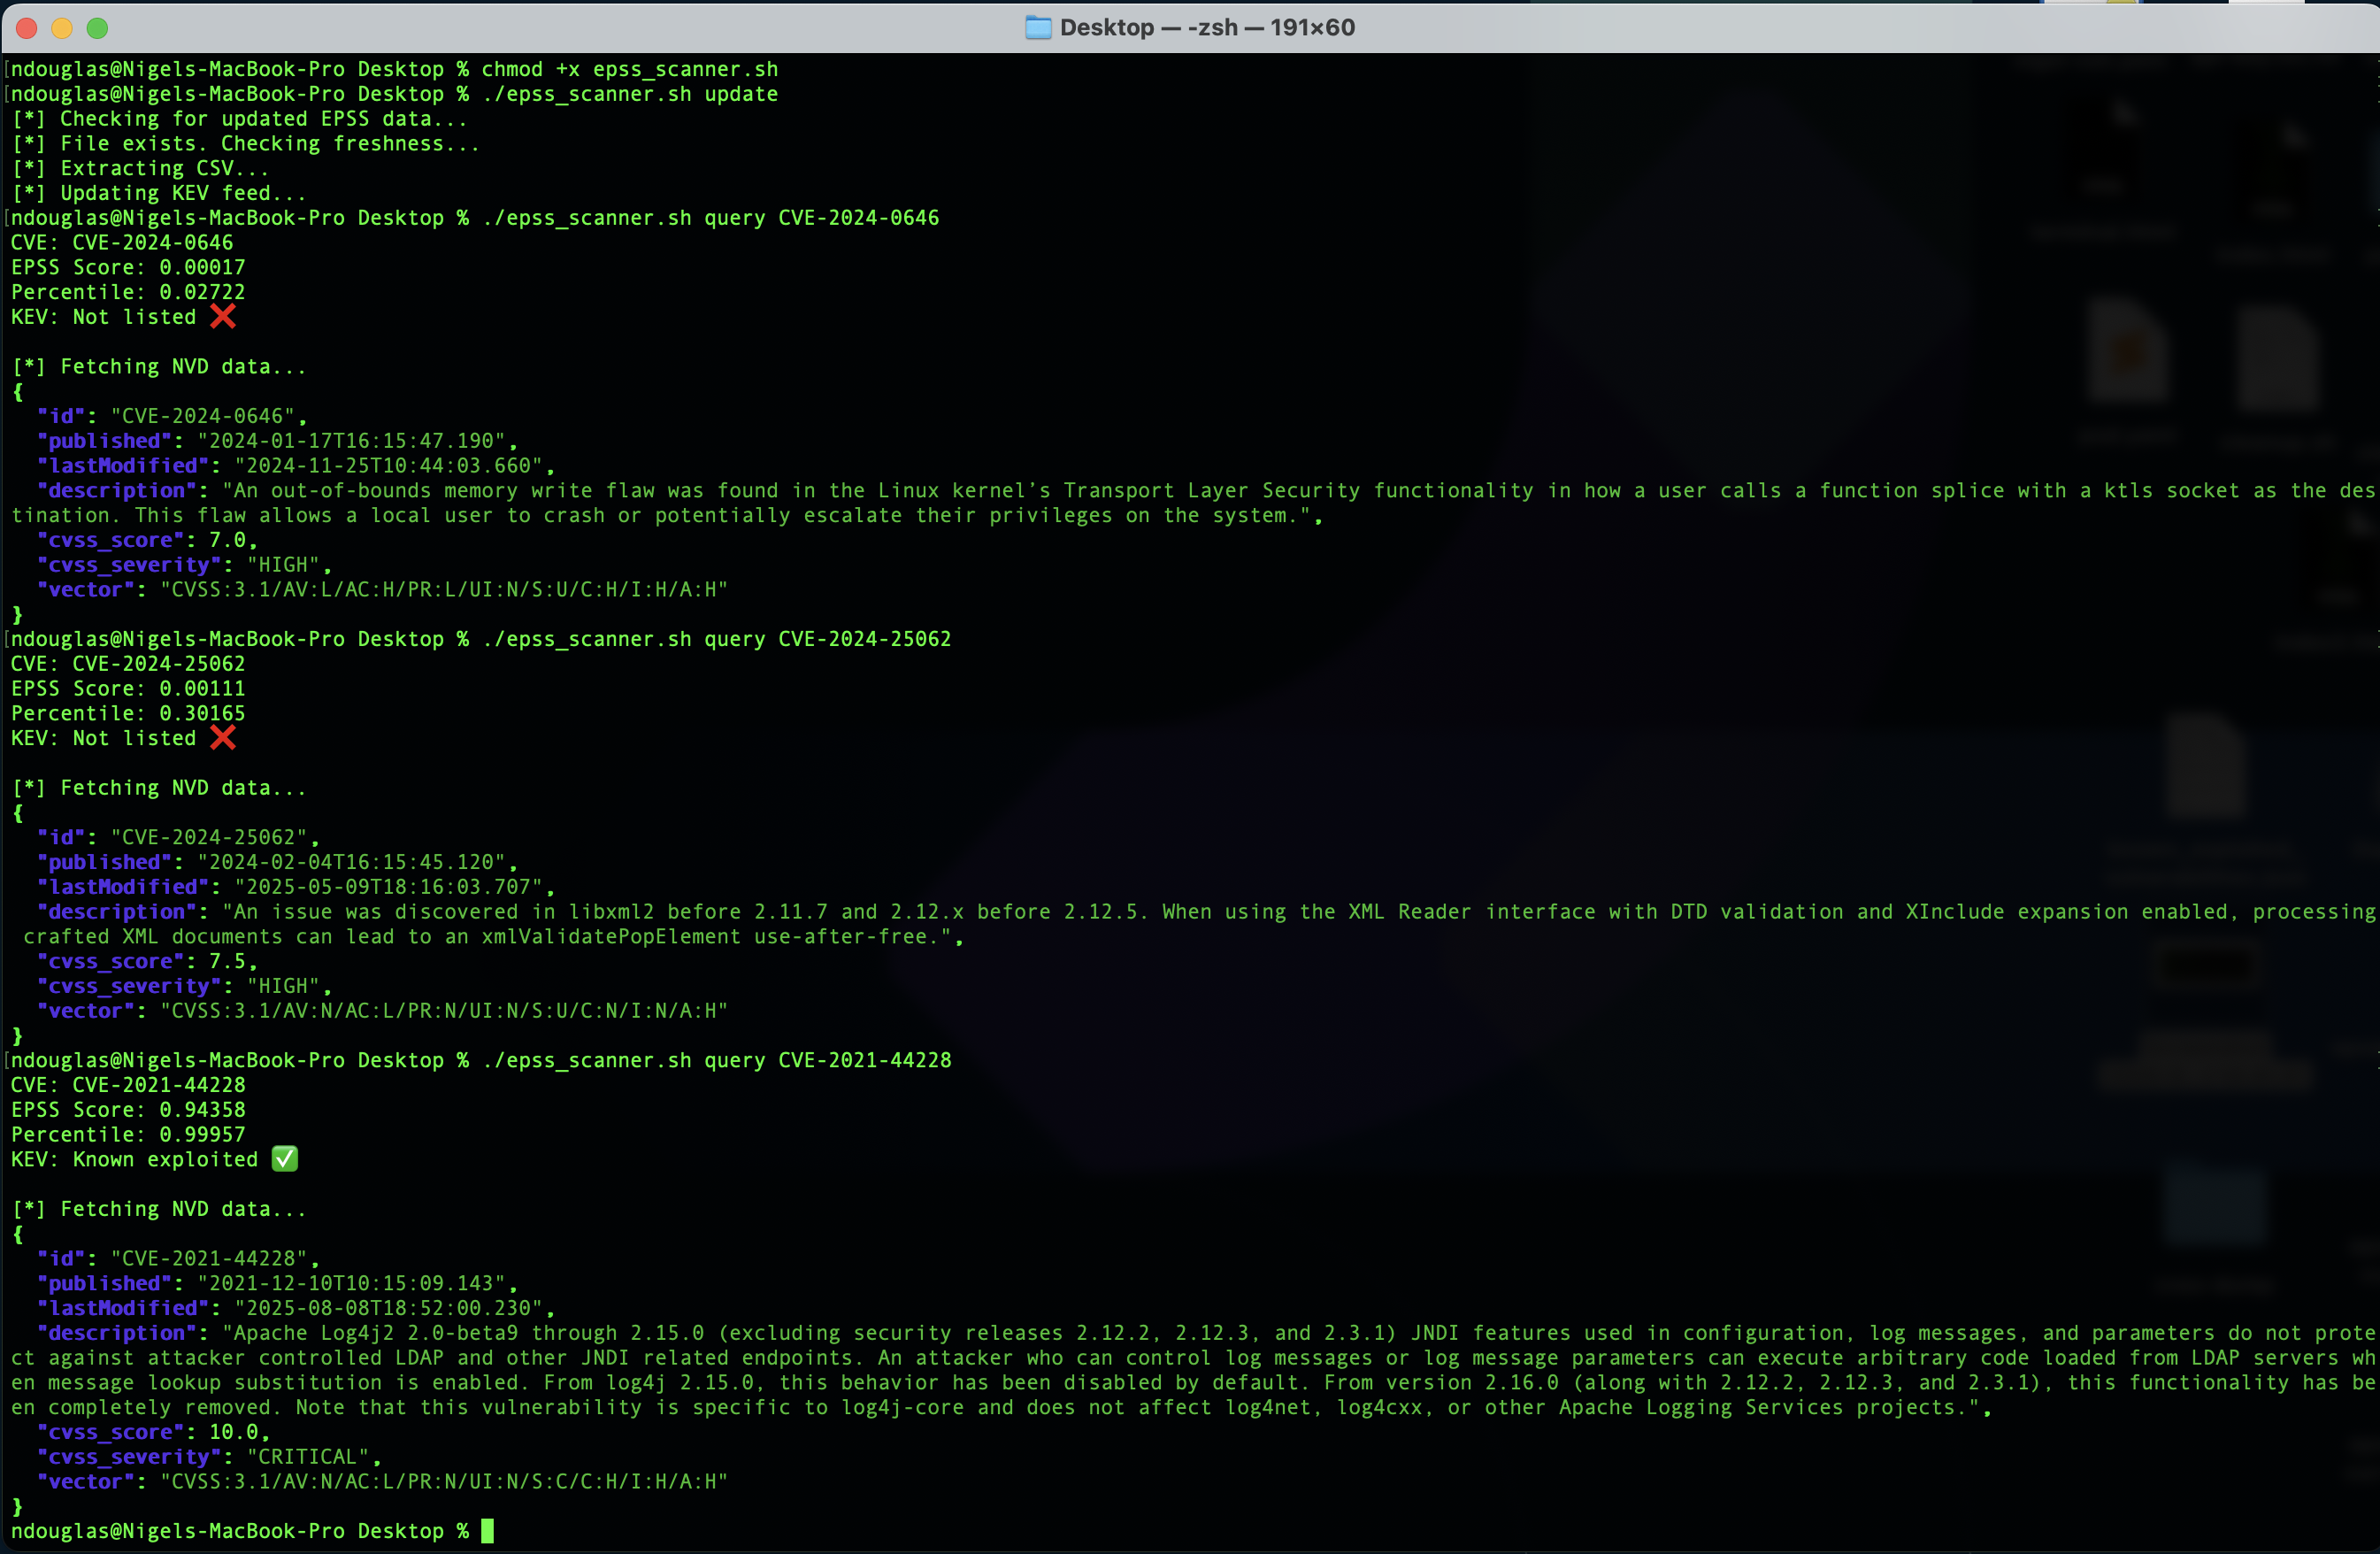Click the 'query CVE-2024-0646' command line
This screenshot has width=2380, height=1554.
(475, 218)
